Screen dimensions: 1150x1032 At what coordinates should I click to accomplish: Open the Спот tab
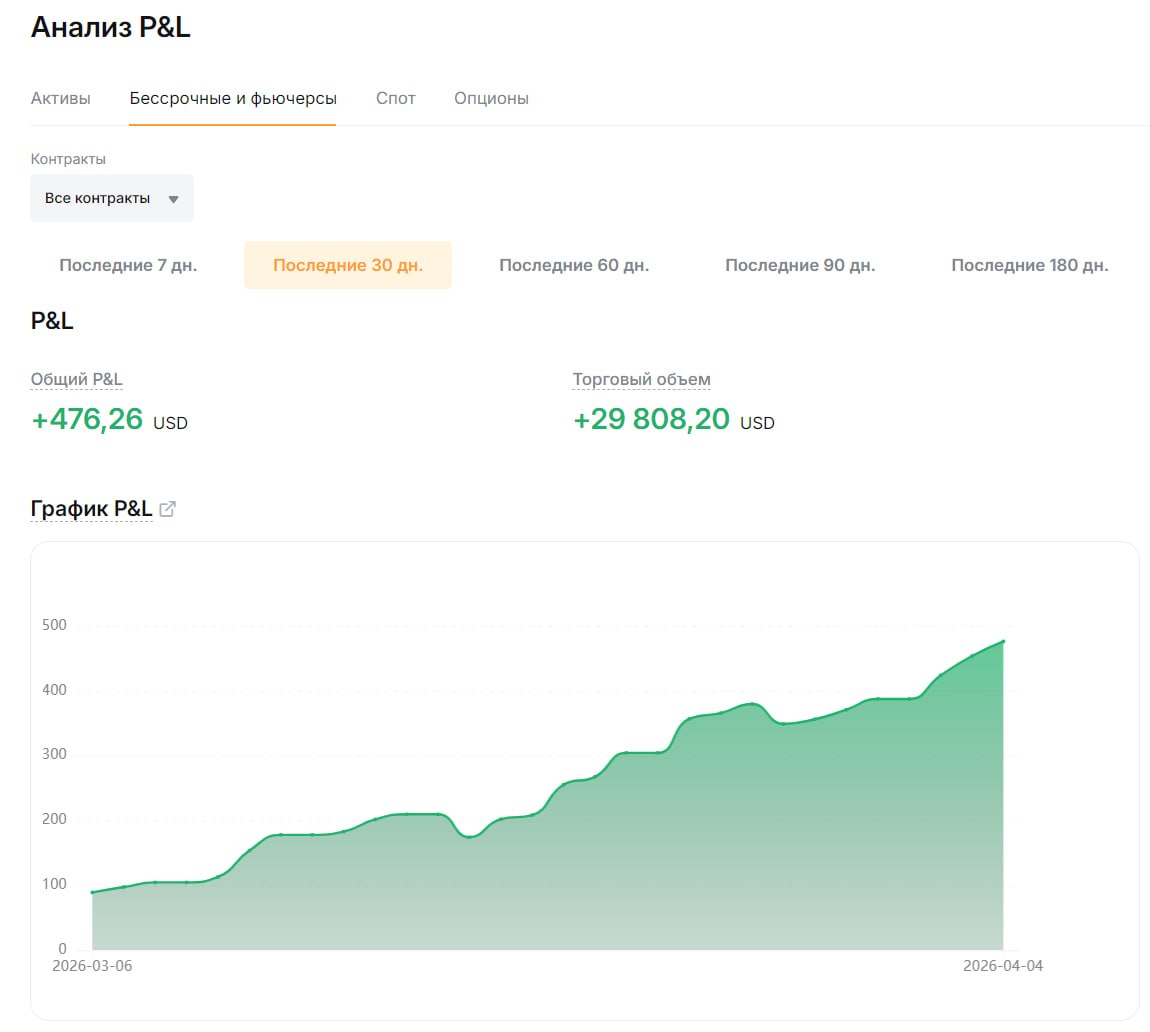396,98
